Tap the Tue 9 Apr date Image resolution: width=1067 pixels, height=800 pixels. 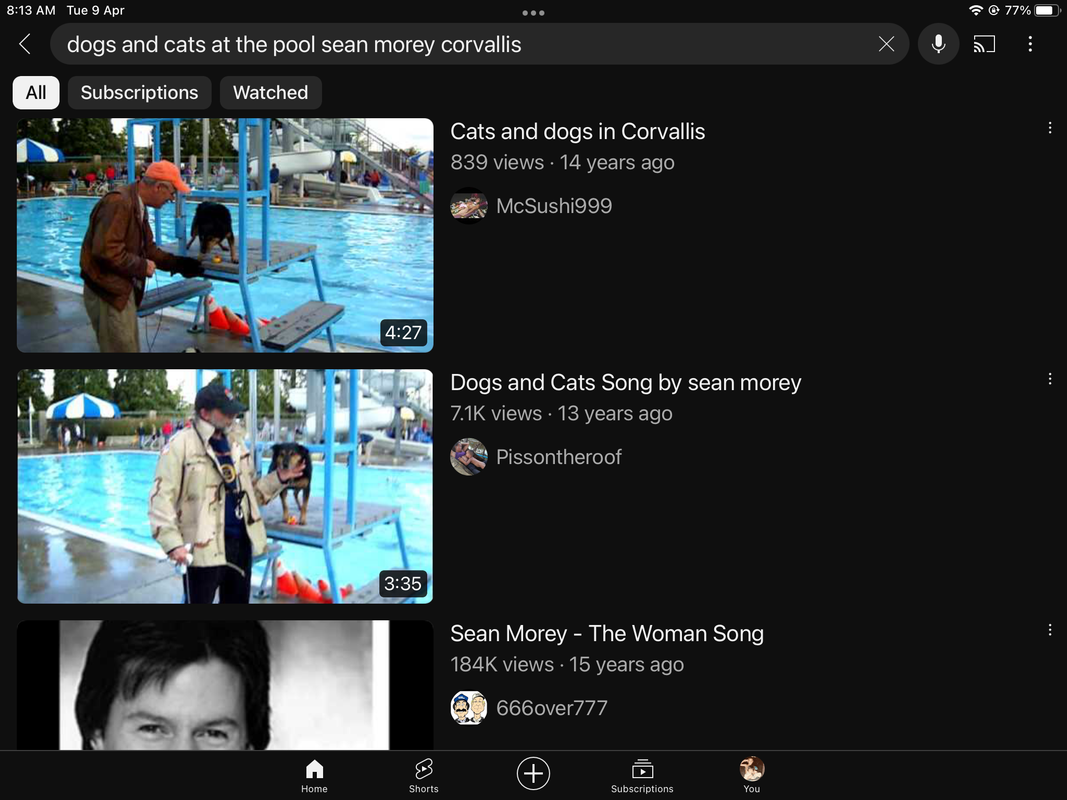(x=95, y=10)
